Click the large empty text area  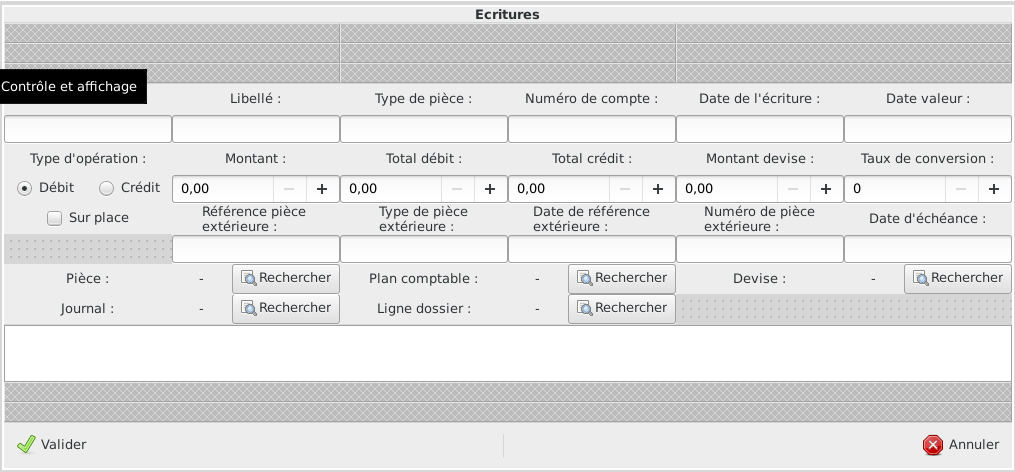click(x=507, y=353)
